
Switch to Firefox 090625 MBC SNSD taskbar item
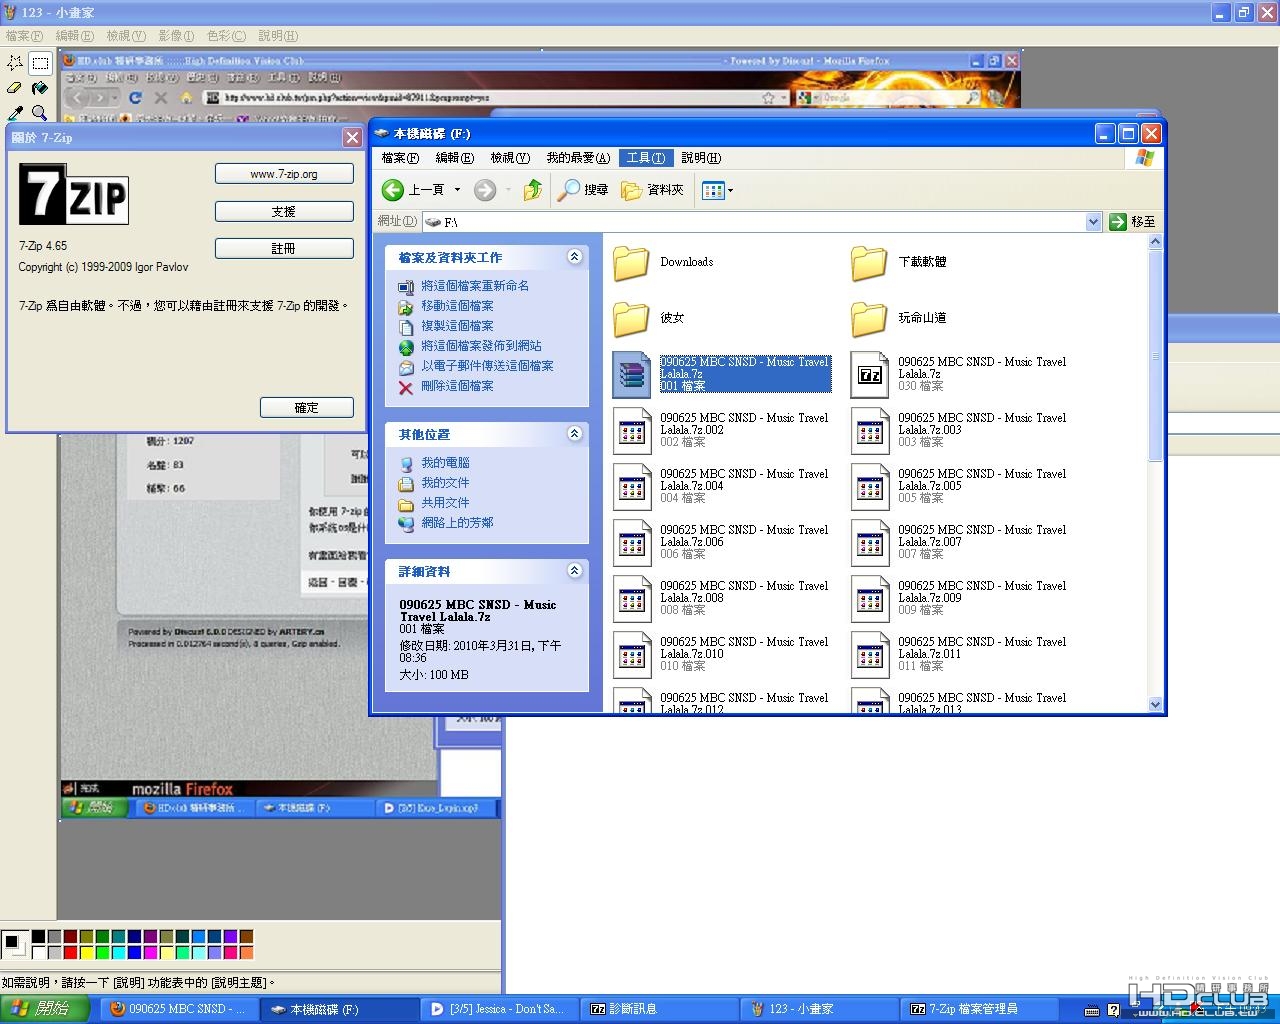(180, 1009)
